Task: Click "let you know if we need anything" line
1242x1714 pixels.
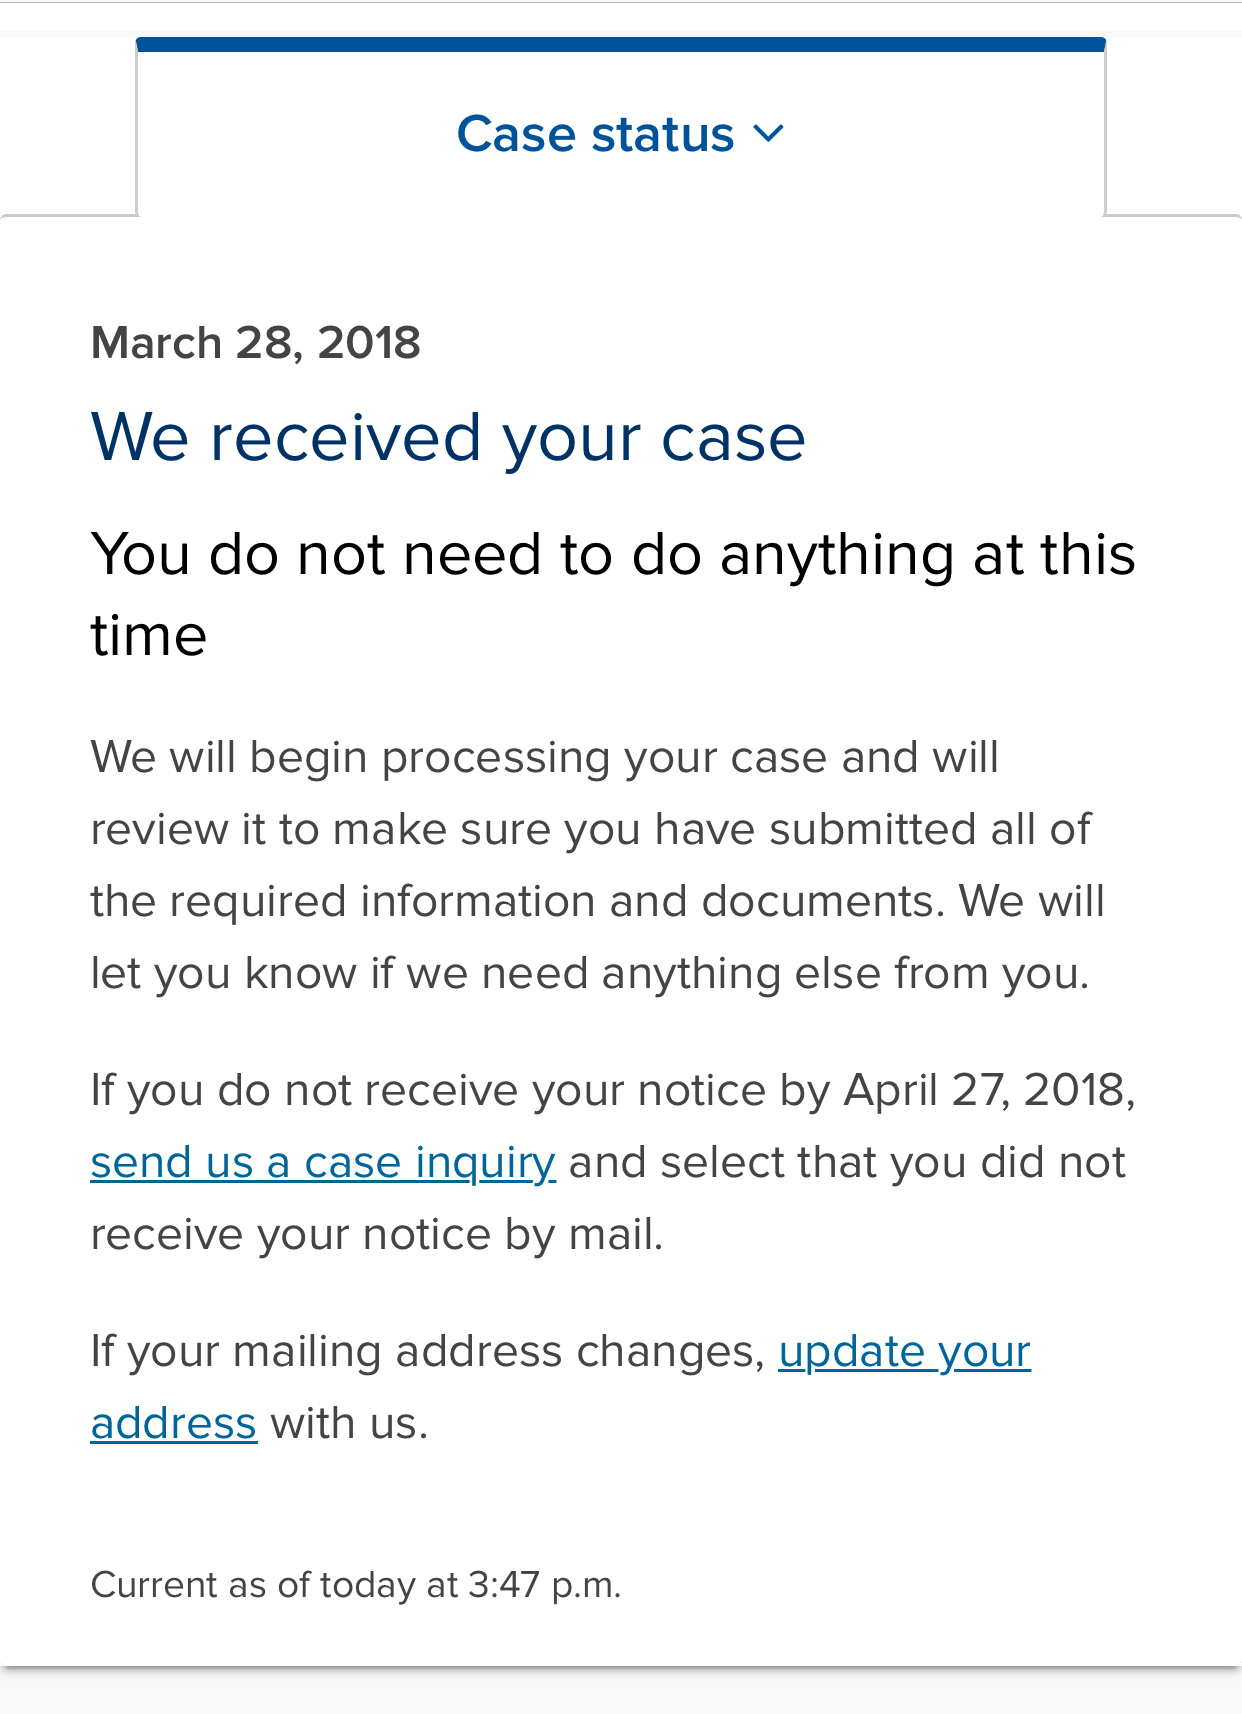Action: [x=589, y=973]
